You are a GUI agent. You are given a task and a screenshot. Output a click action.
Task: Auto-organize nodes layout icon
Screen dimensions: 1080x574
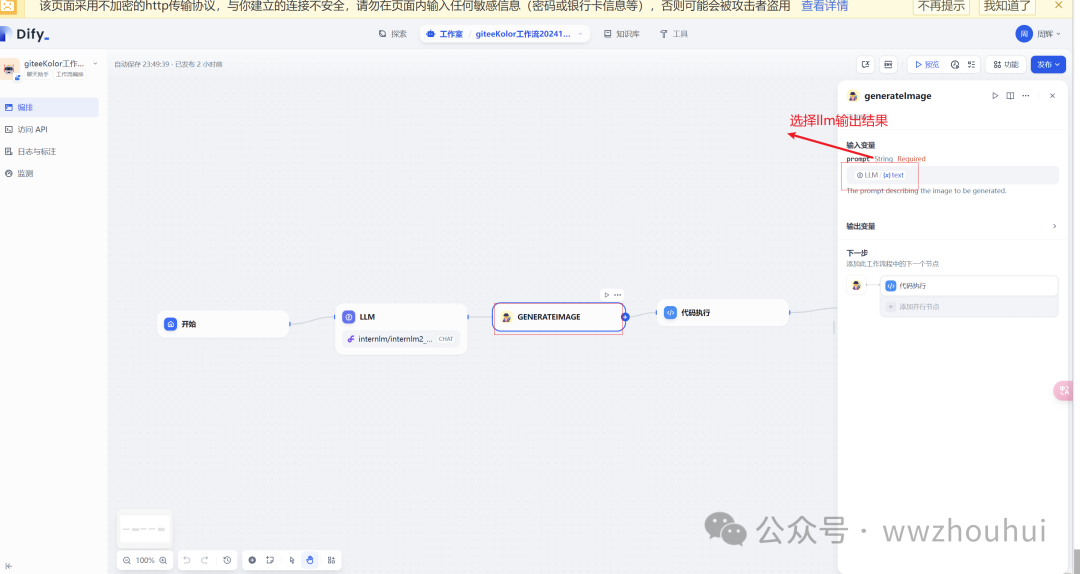click(331, 560)
